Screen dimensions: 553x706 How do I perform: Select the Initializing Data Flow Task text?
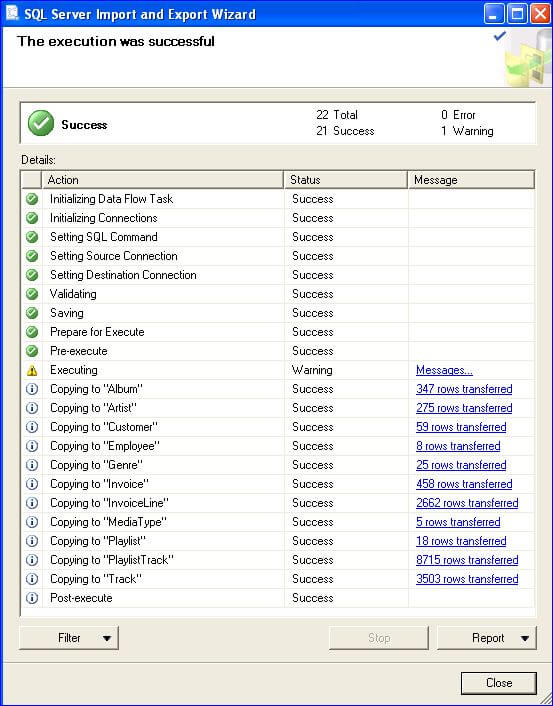[111, 199]
